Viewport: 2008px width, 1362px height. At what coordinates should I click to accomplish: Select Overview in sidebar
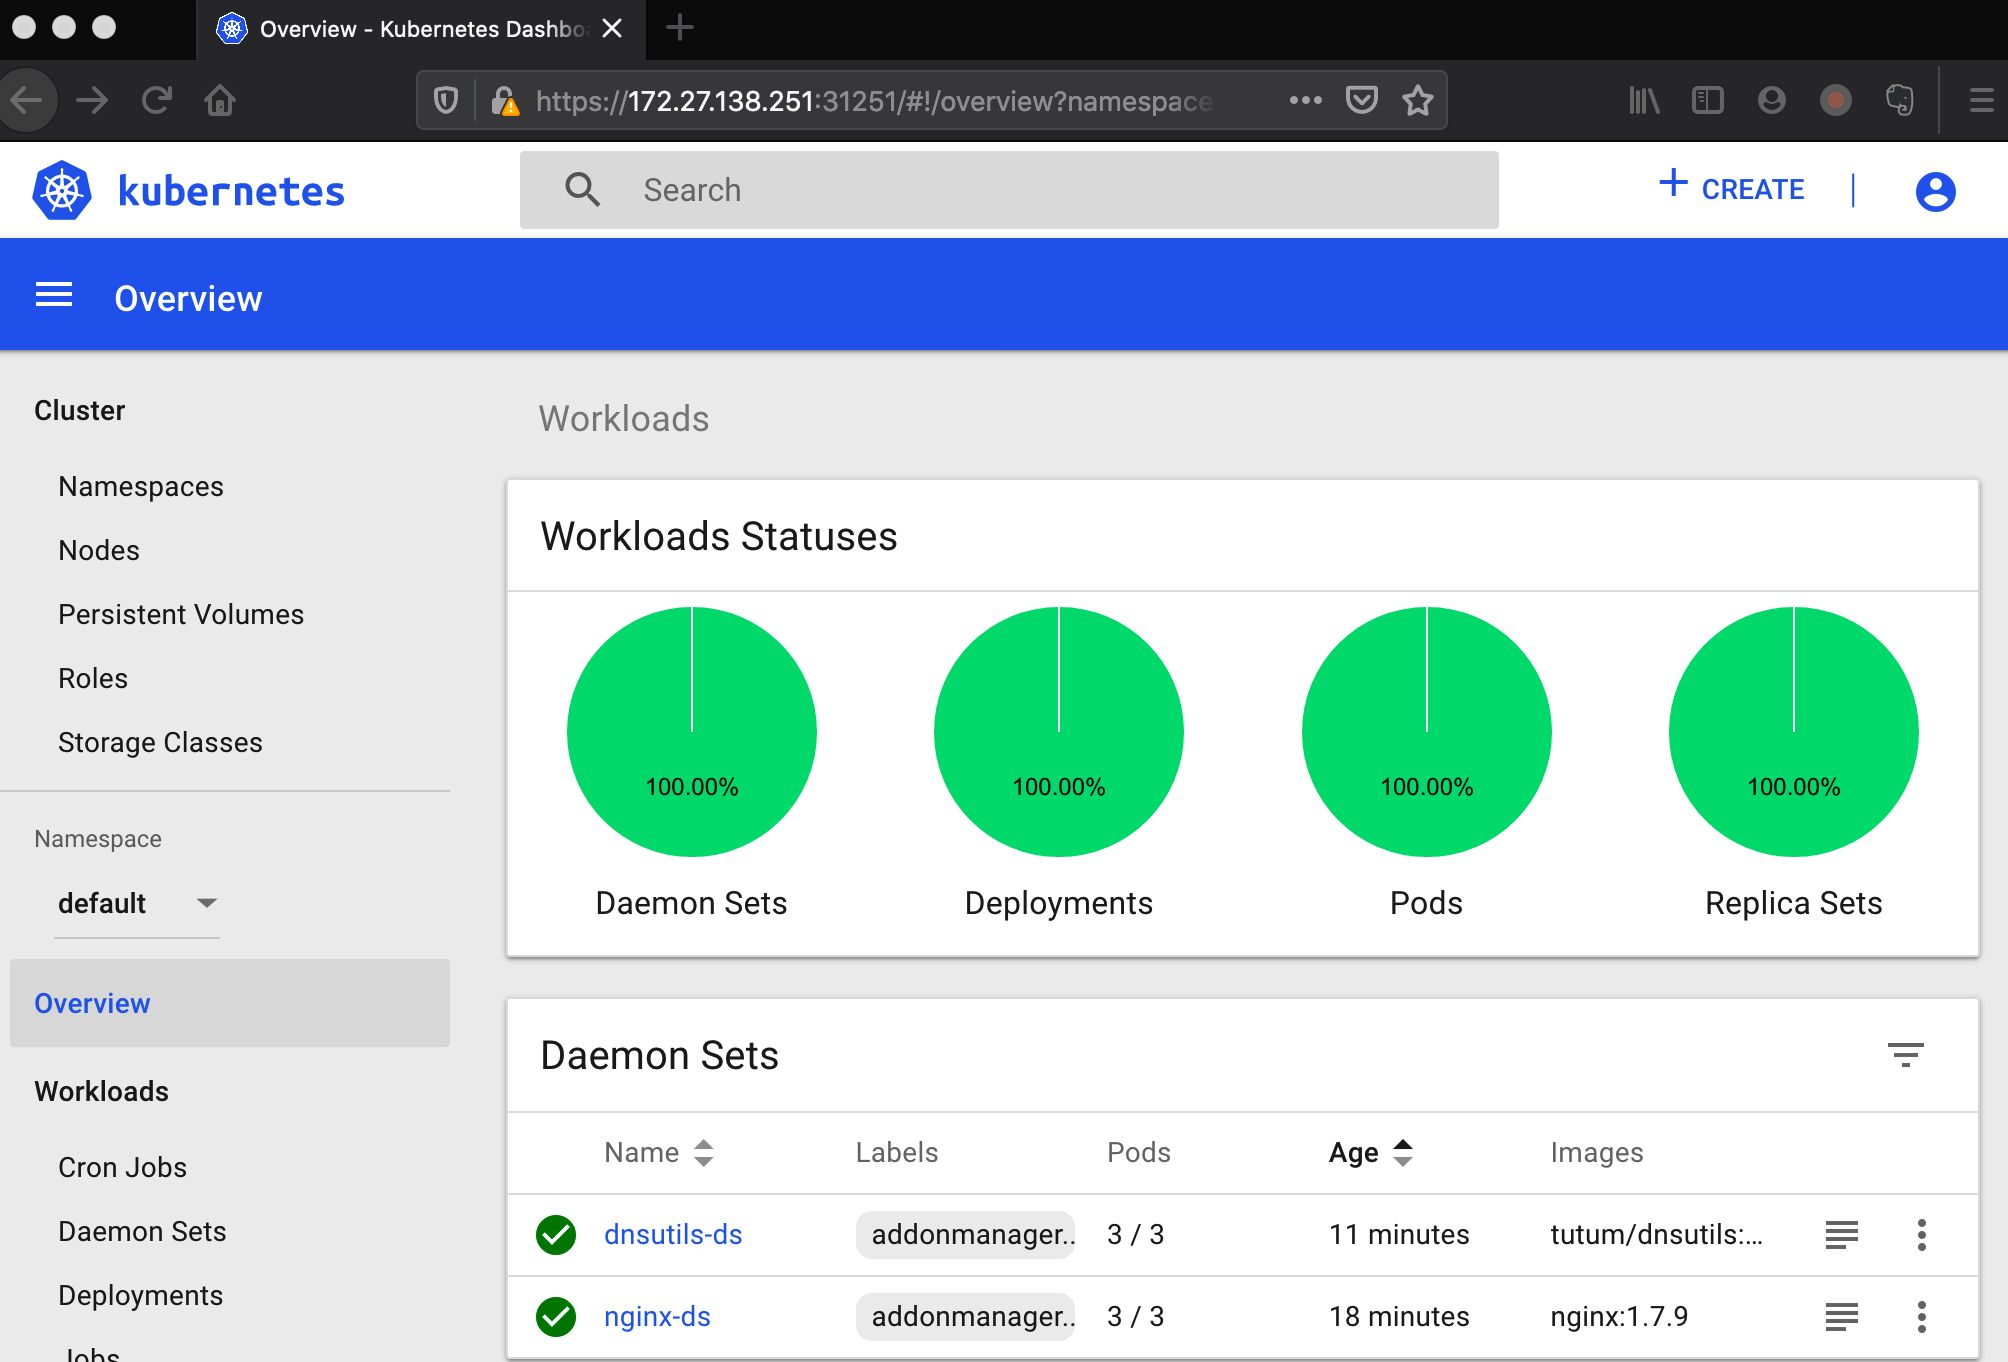point(230,1003)
